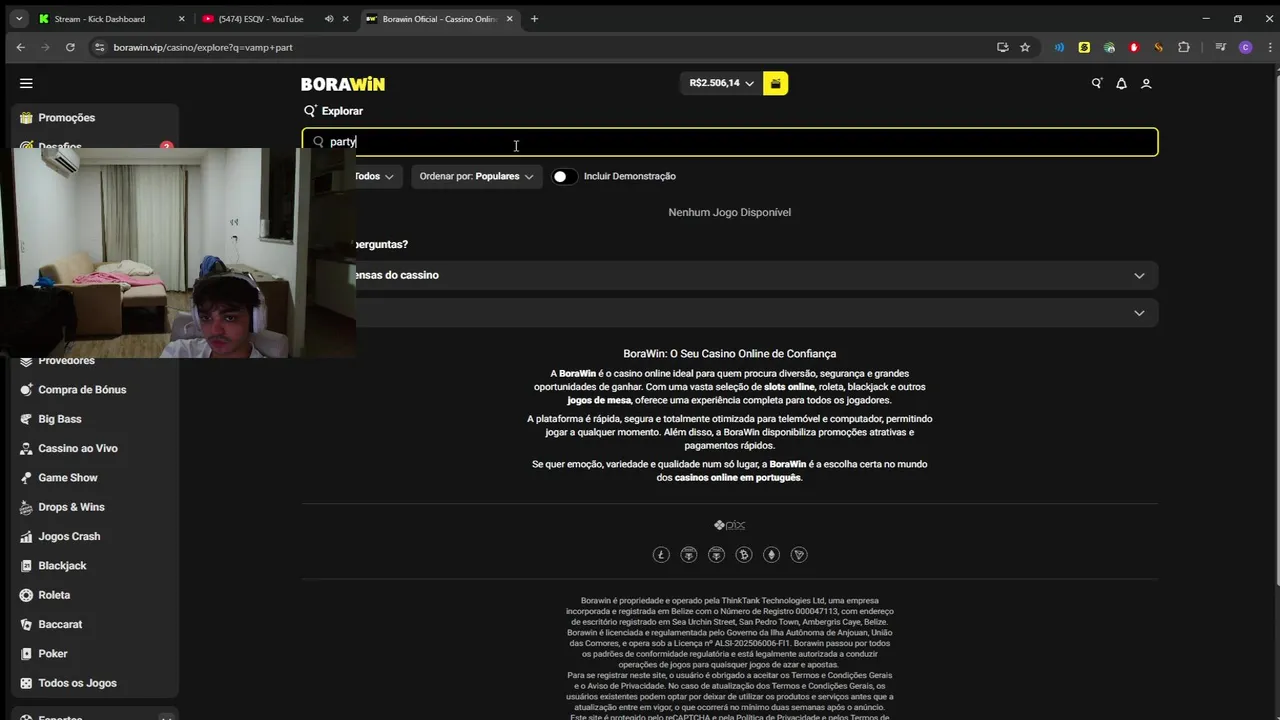1280x720 pixels.
Task: Click the Ethereum payment icon
Action: (771, 555)
